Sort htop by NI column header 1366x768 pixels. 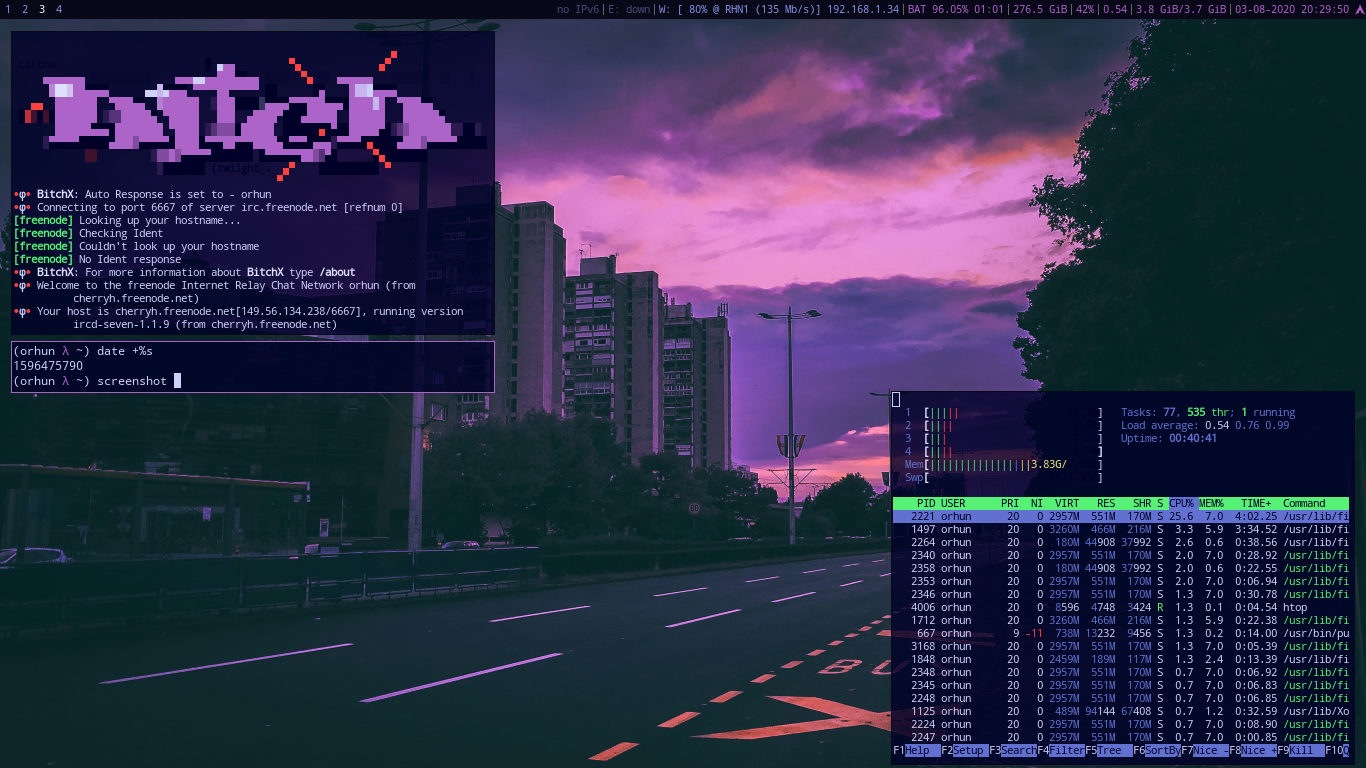1037,503
